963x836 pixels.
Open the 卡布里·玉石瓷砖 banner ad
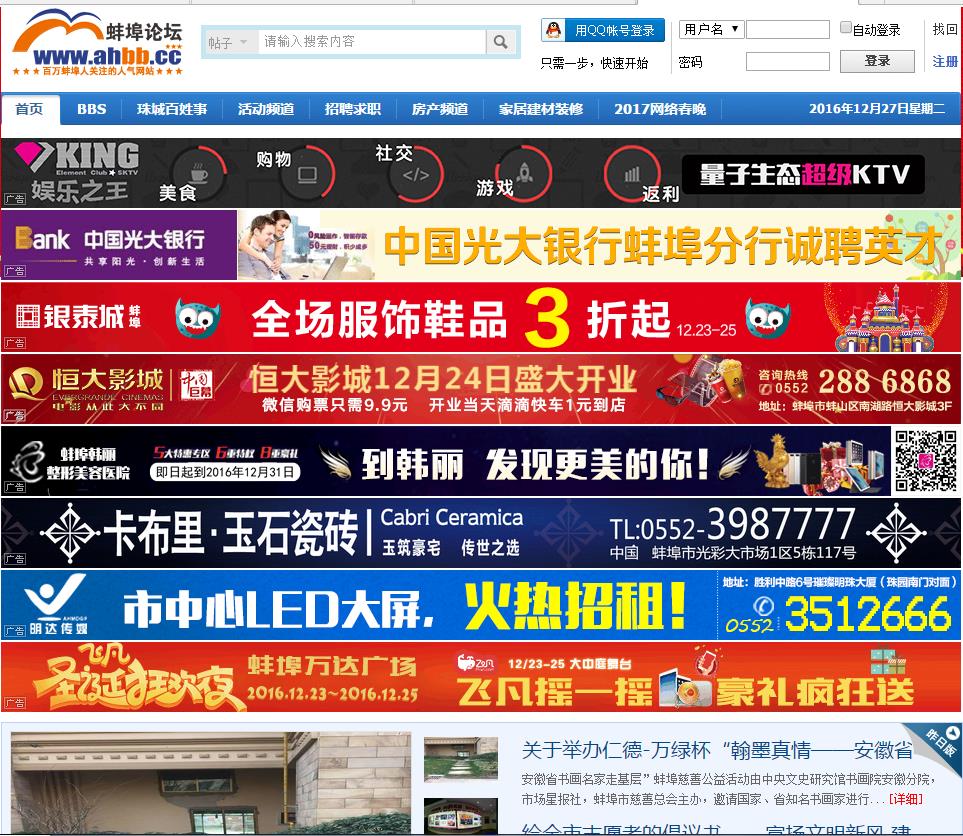[x=481, y=533]
